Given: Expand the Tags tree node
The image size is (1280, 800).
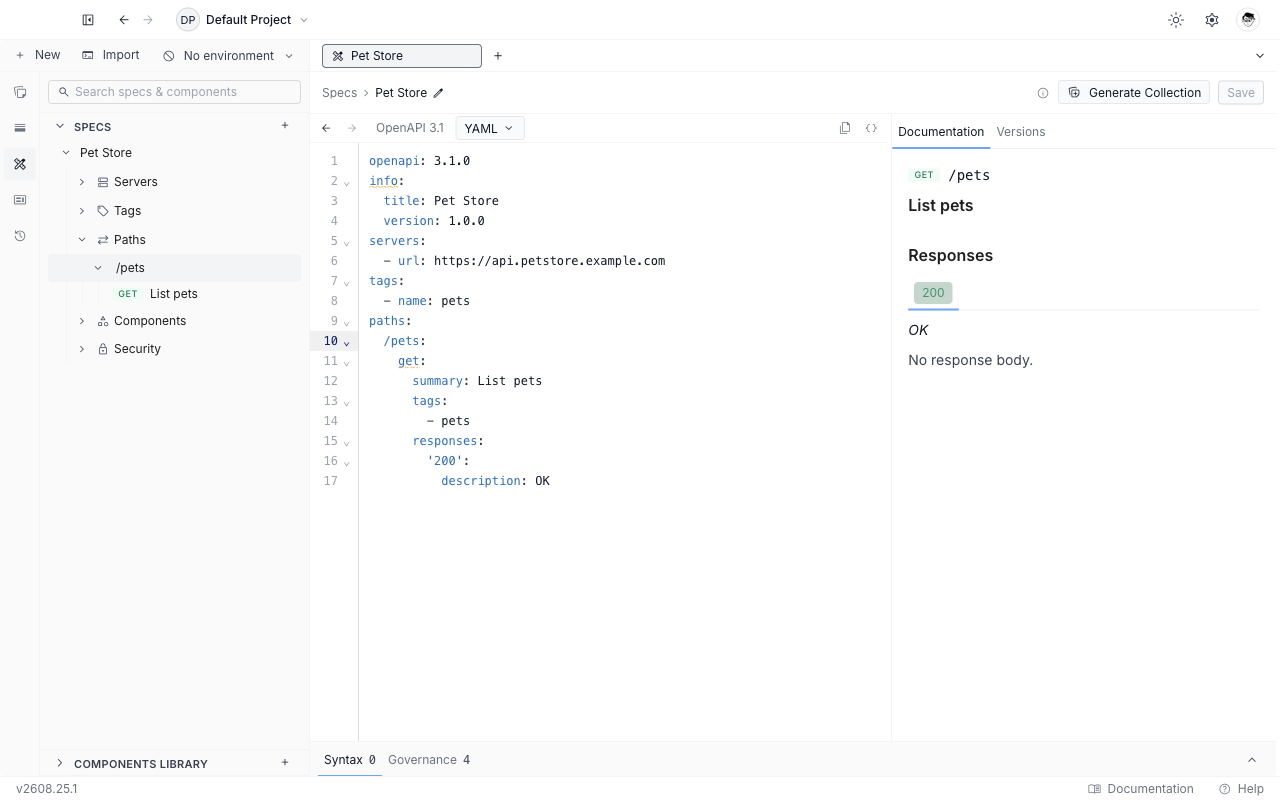Looking at the screenshot, I should [82, 211].
